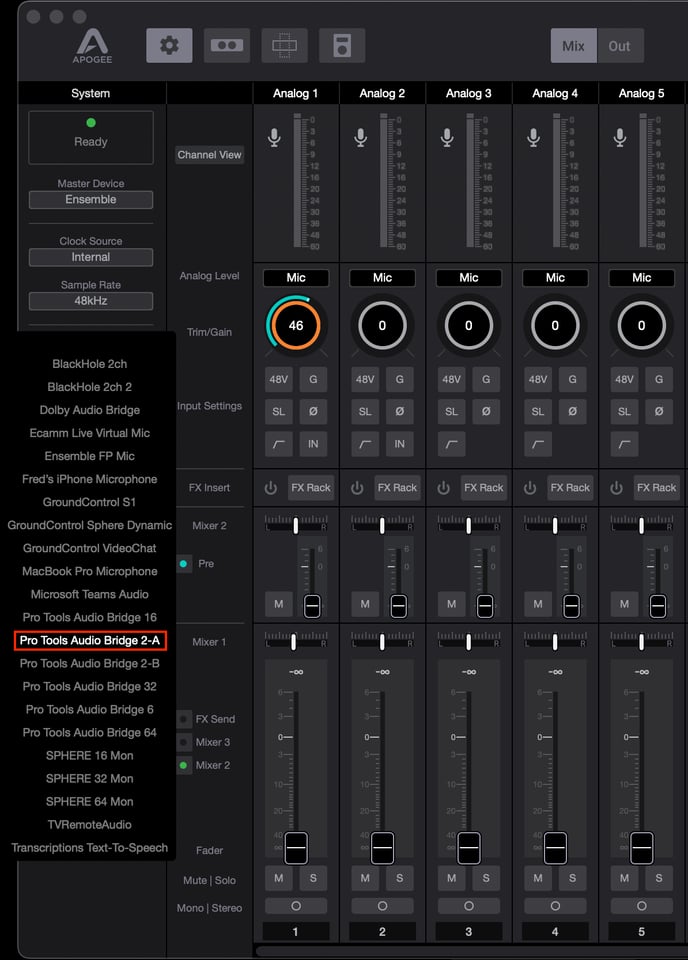
Task: Open the Master Device Ensemble dropdown
Action: pyautogui.click(x=91, y=200)
